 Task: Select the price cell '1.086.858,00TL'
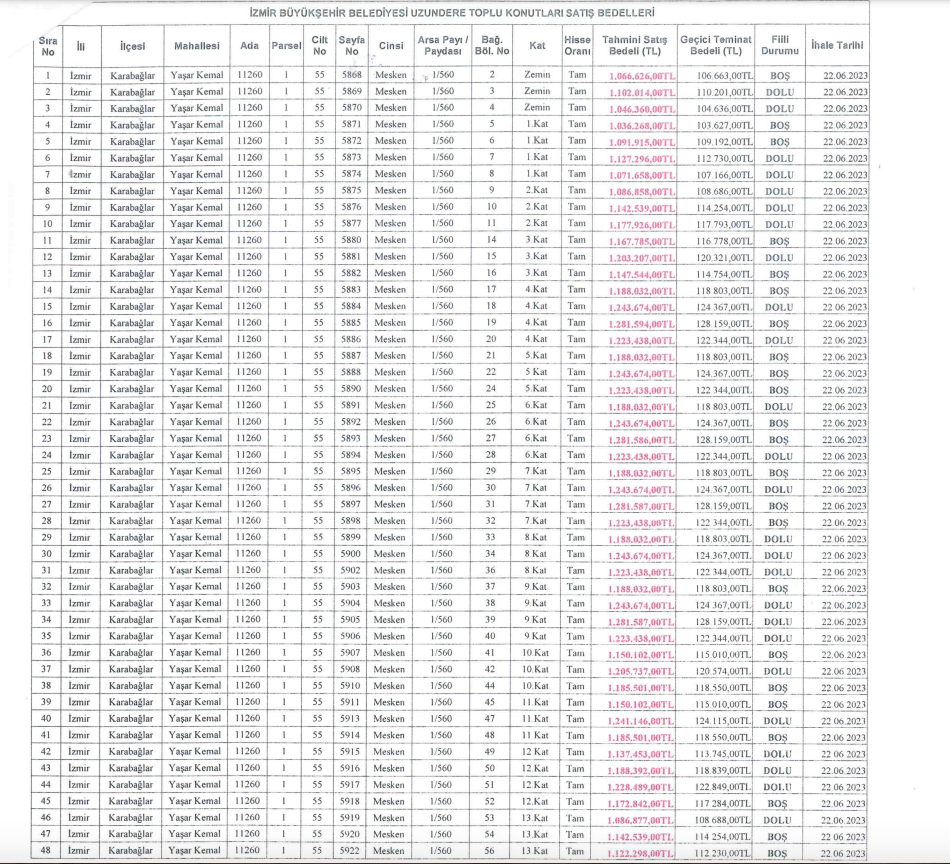coord(642,192)
